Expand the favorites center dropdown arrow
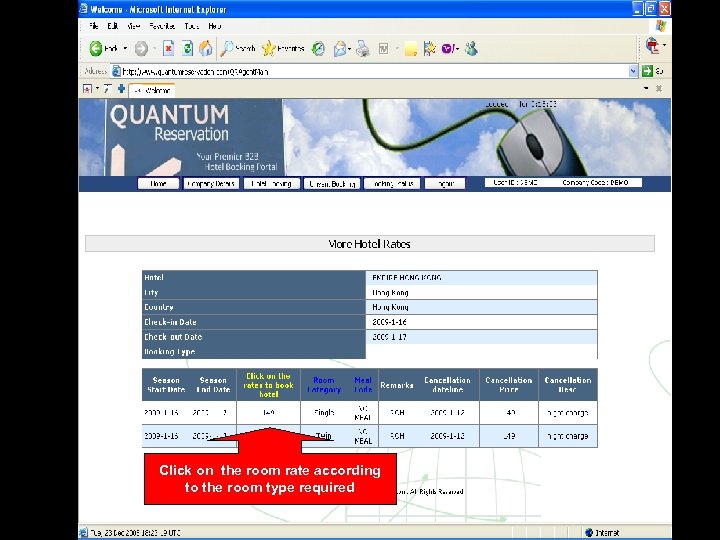 97,89
